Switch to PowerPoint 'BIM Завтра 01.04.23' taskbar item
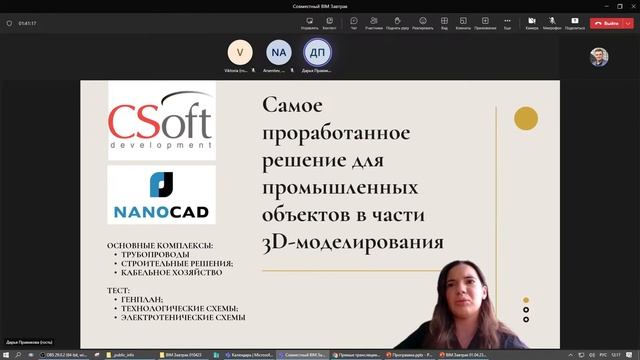The width and height of the screenshot is (640, 360). click(x=463, y=355)
